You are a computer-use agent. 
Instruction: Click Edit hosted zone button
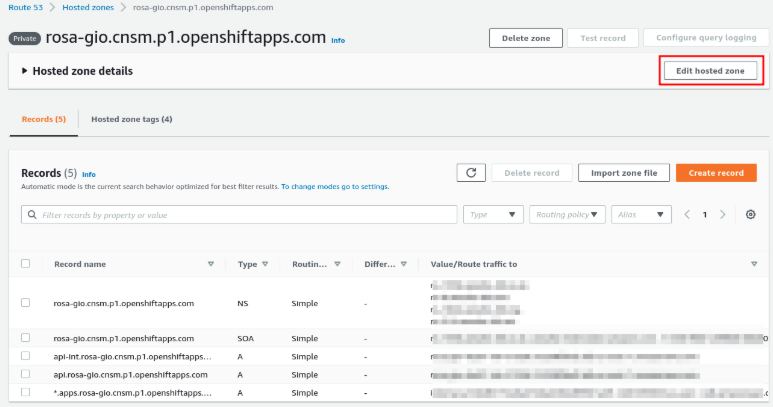coord(710,70)
